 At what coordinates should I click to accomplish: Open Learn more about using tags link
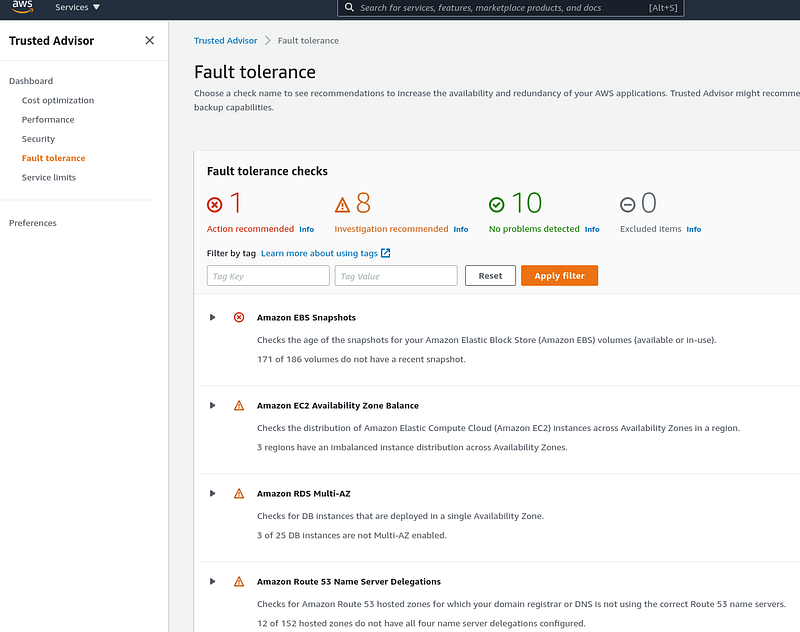click(x=319, y=253)
